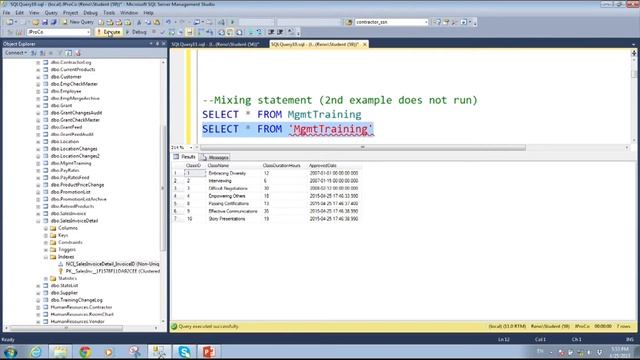Image resolution: width=640 pixels, height=360 pixels.
Task: Select the dbo.Customer table
Action: [x=66, y=77]
